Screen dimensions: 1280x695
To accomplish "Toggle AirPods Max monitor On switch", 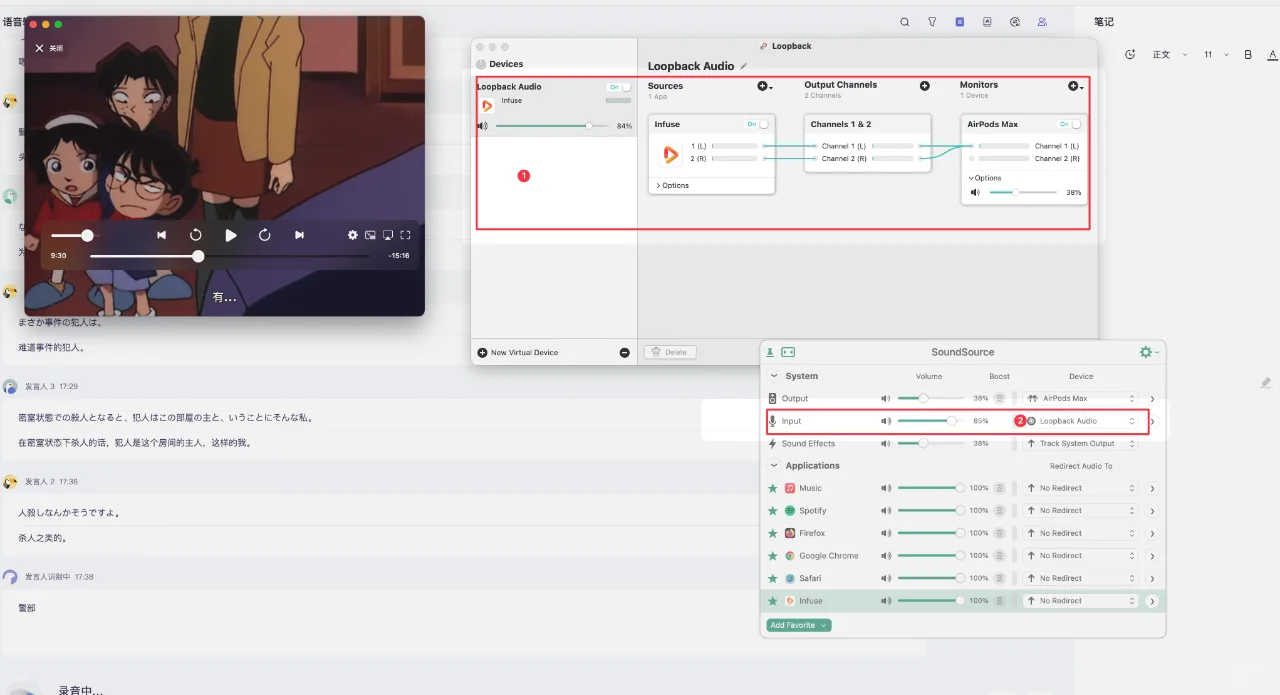I will (x=1071, y=124).
